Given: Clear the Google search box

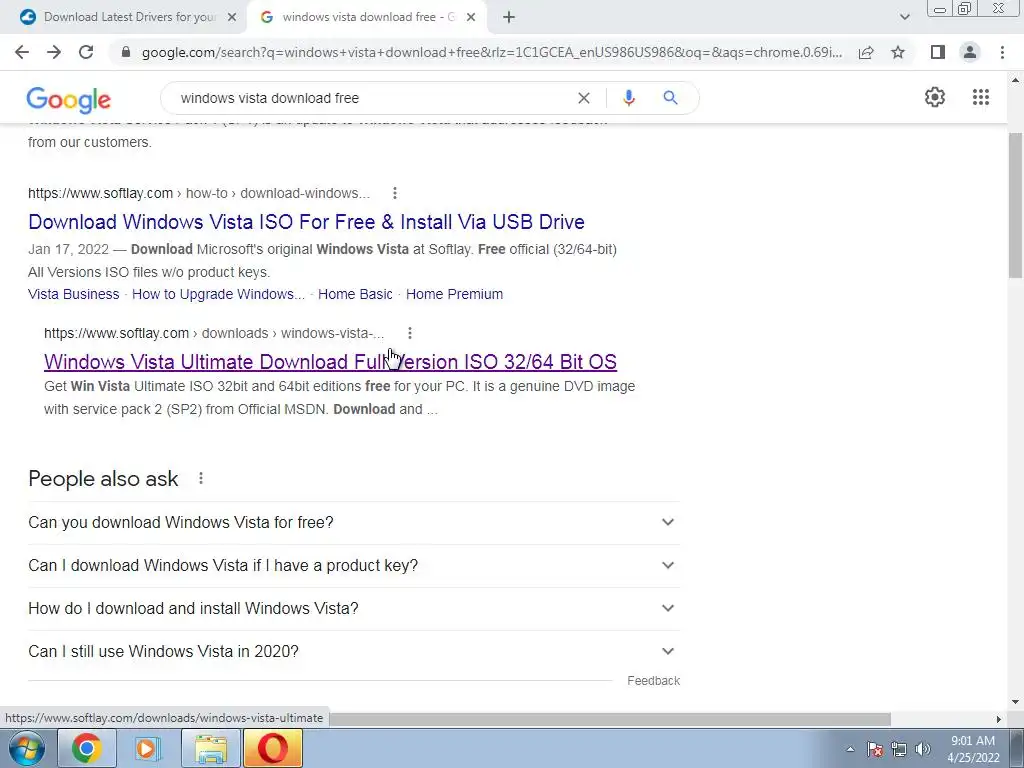Looking at the screenshot, I should (584, 98).
